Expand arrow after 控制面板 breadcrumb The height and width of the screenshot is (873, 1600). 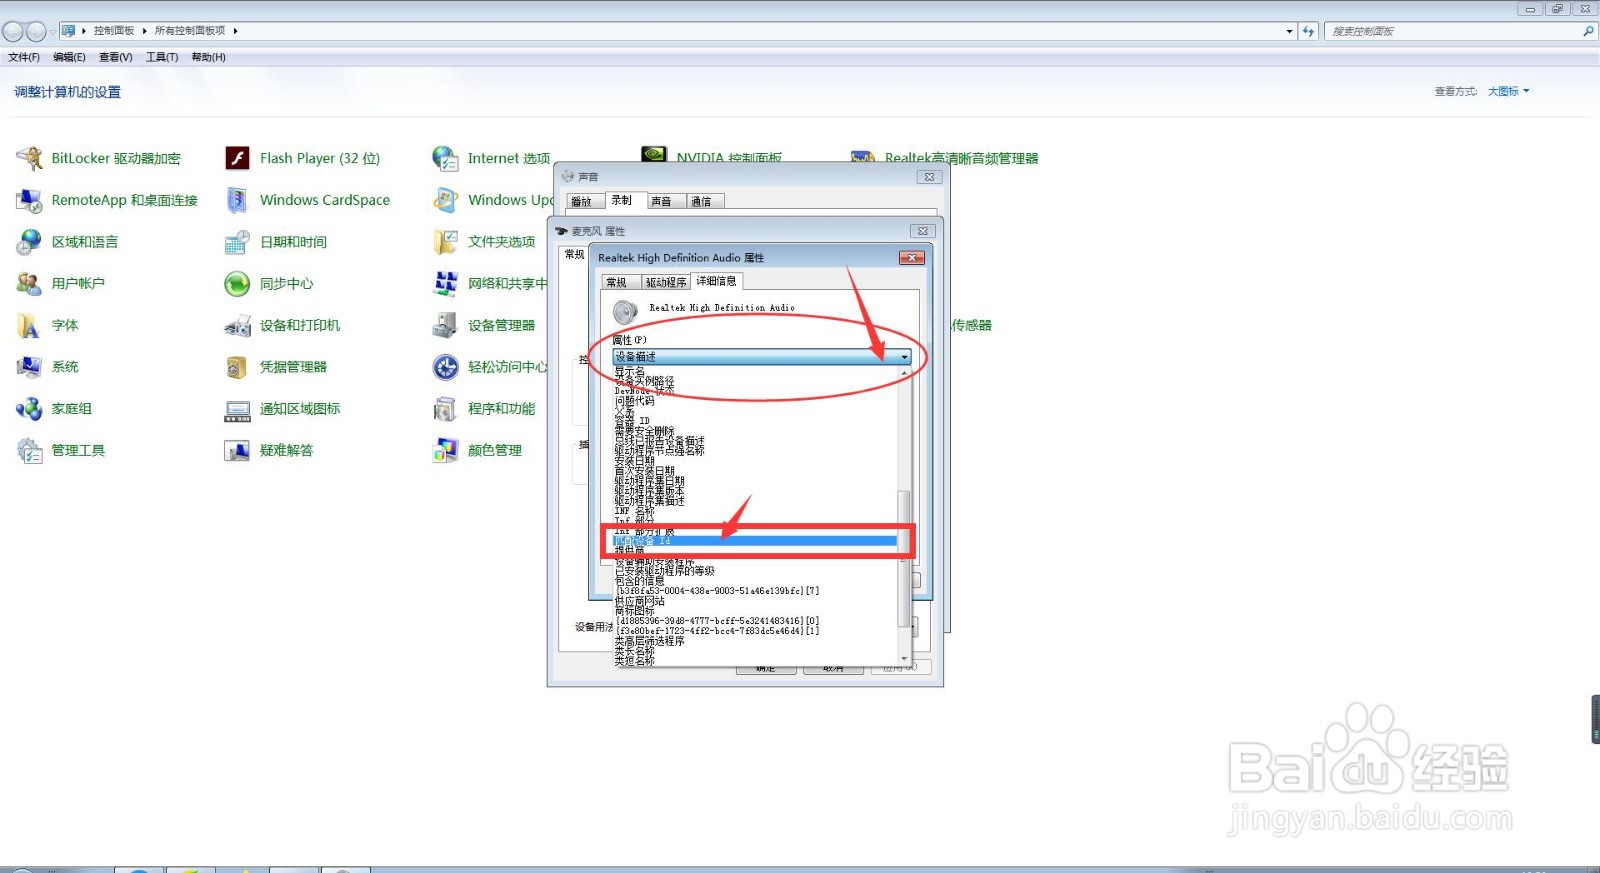coord(144,31)
